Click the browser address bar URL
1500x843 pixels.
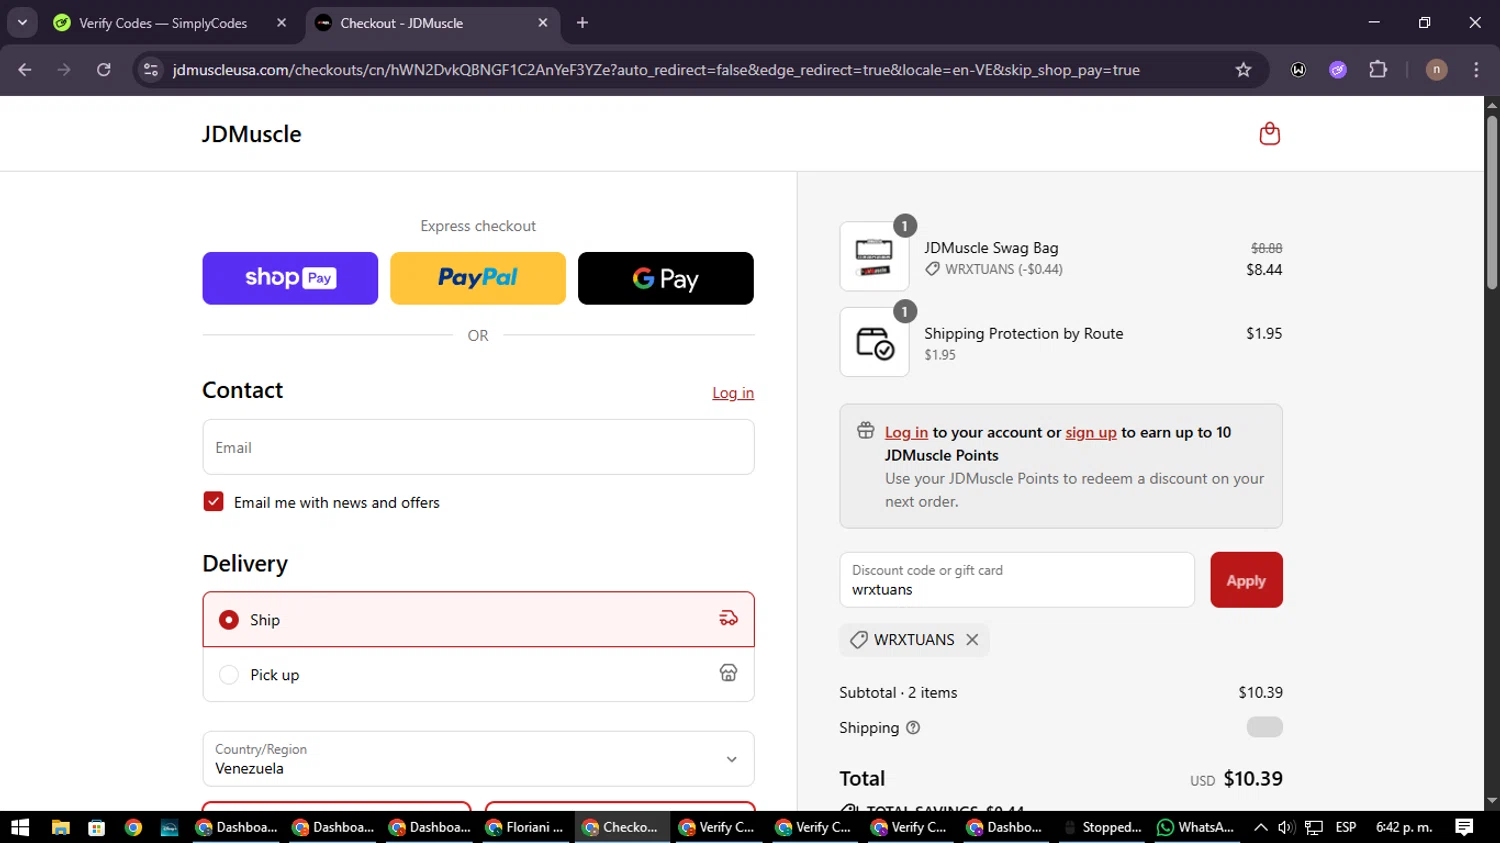(x=656, y=70)
